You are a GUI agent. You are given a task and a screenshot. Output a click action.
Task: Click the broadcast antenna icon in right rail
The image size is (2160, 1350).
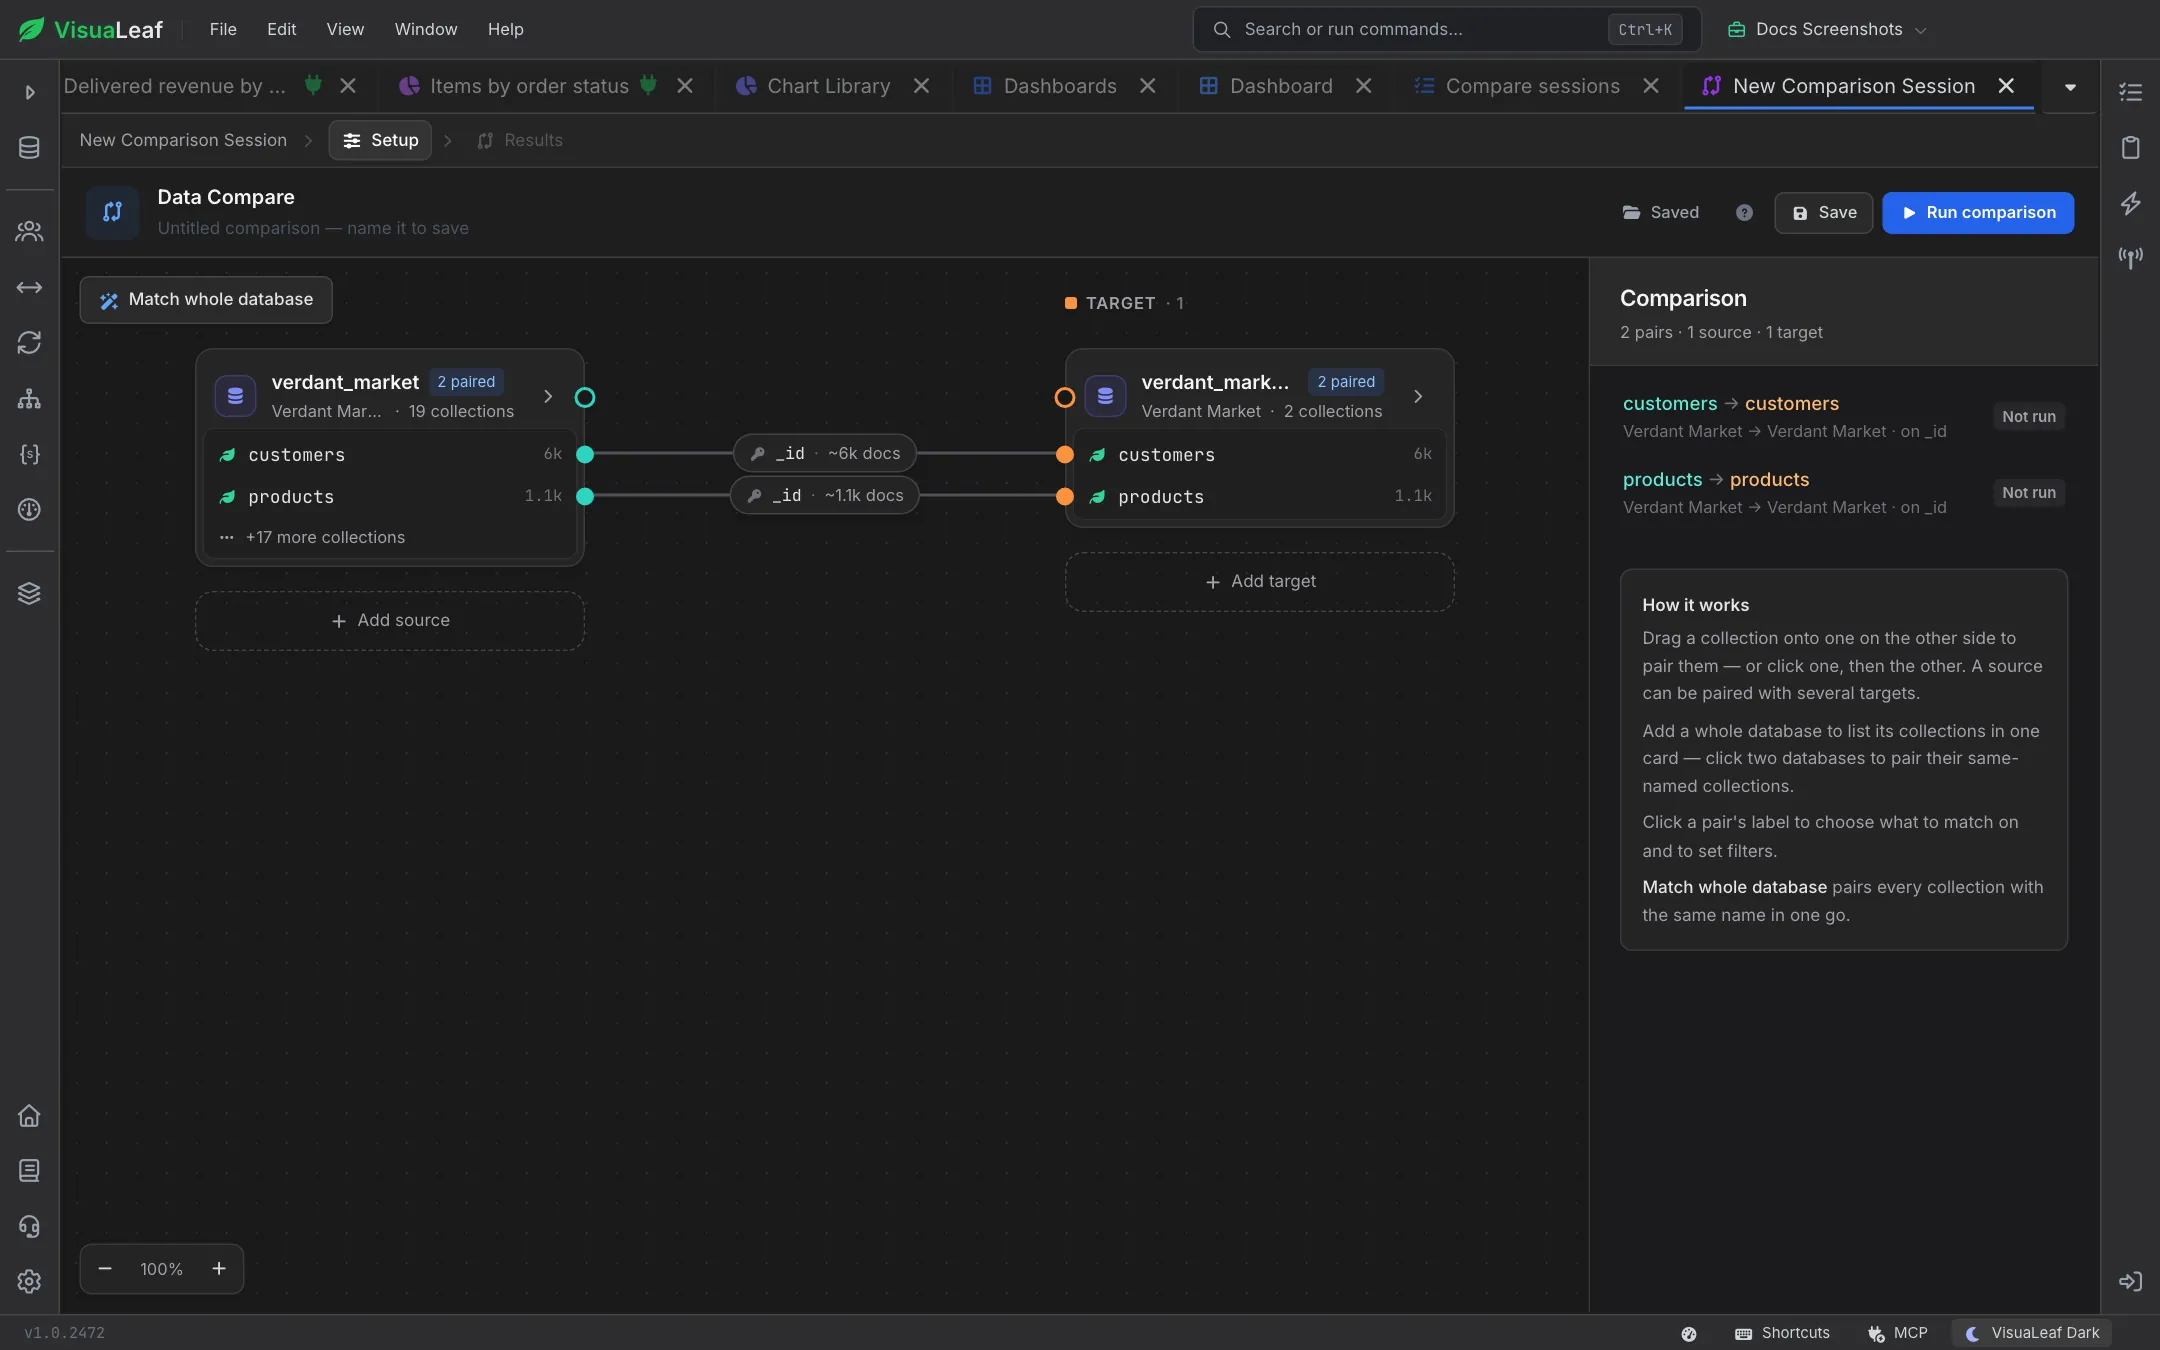(x=2131, y=258)
